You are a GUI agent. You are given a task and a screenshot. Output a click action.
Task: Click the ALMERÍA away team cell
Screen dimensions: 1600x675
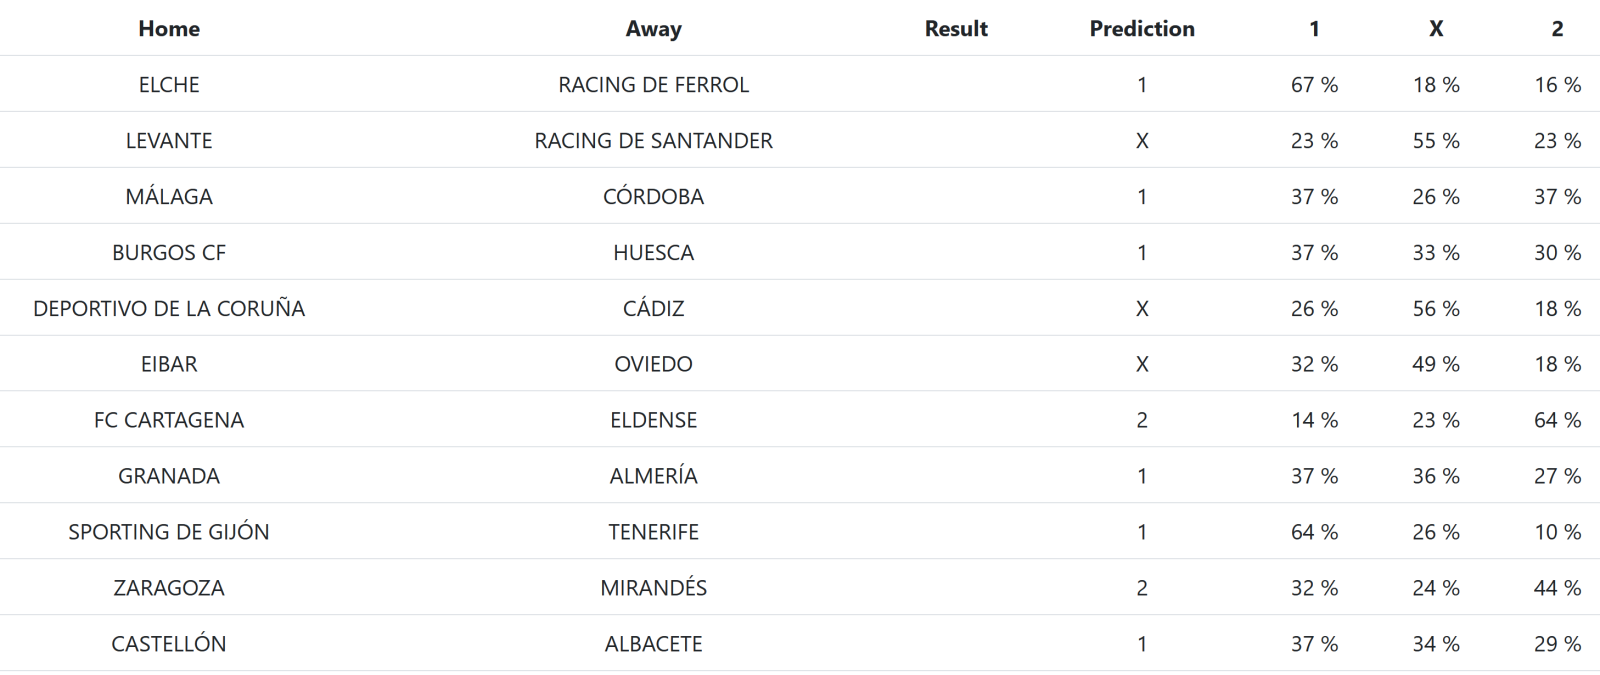click(653, 476)
